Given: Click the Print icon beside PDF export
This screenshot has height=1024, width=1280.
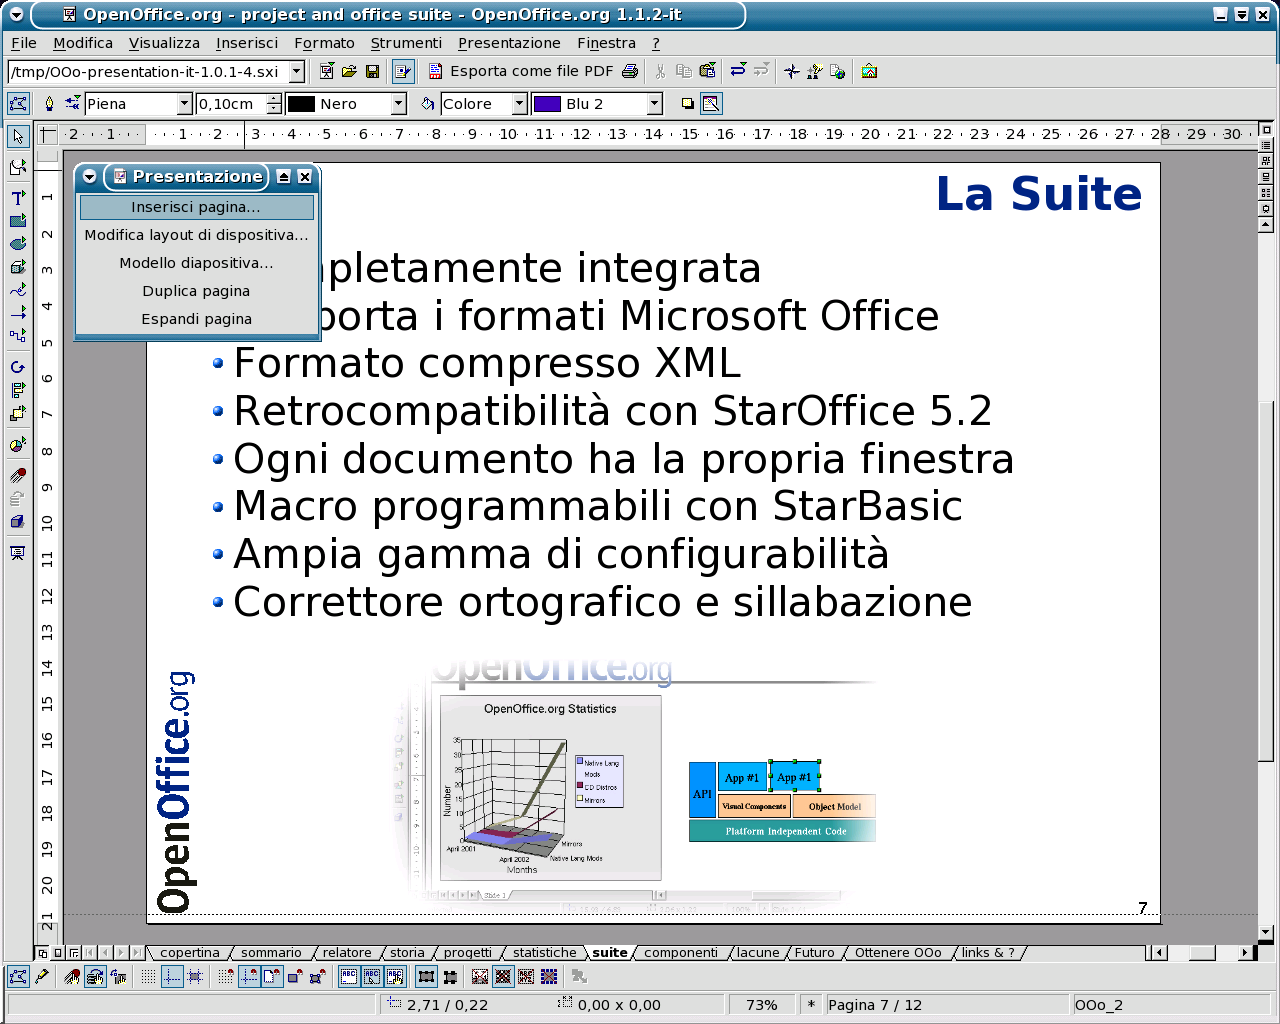Looking at the screenshot, I should coord(630,71).
